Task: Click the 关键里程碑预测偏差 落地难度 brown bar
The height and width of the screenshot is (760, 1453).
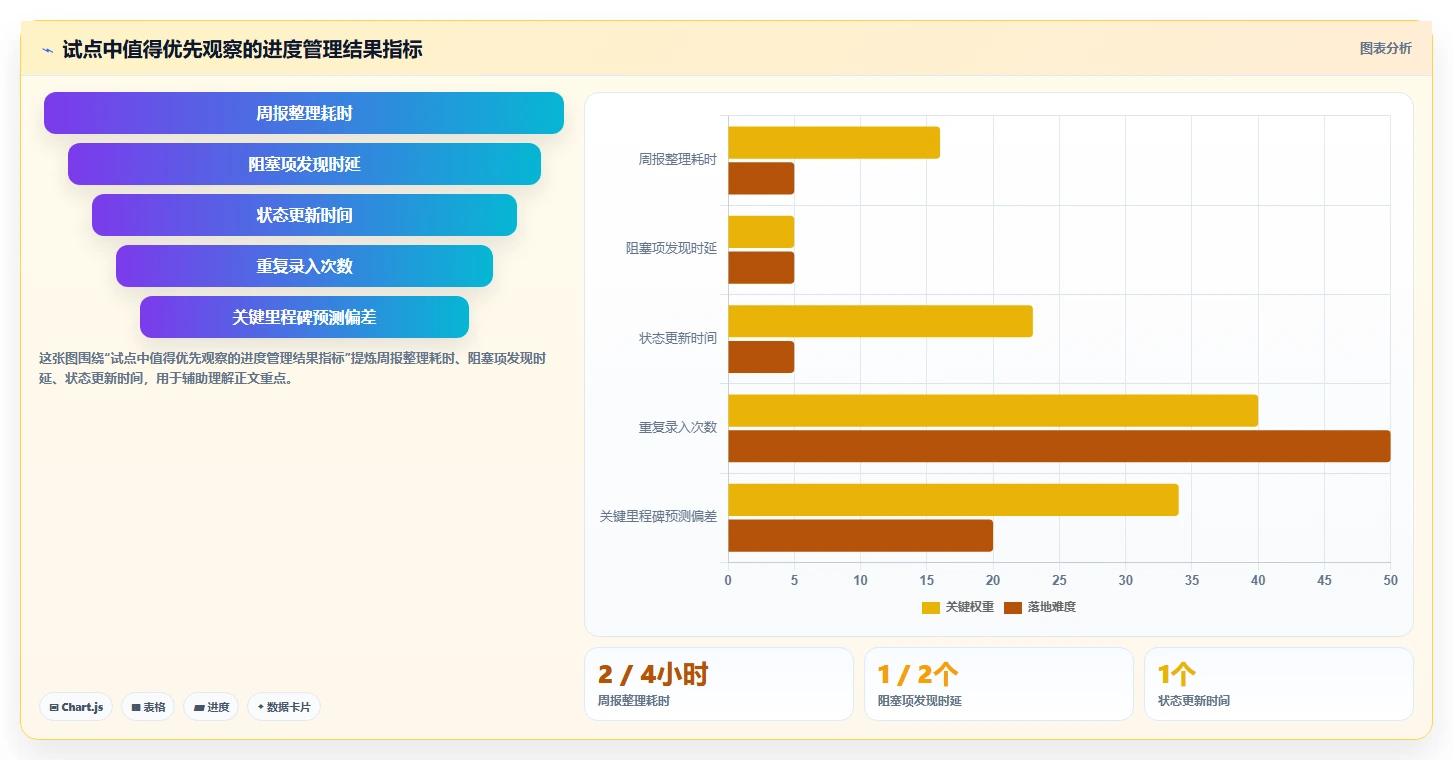Action: (x=860, y=535)
